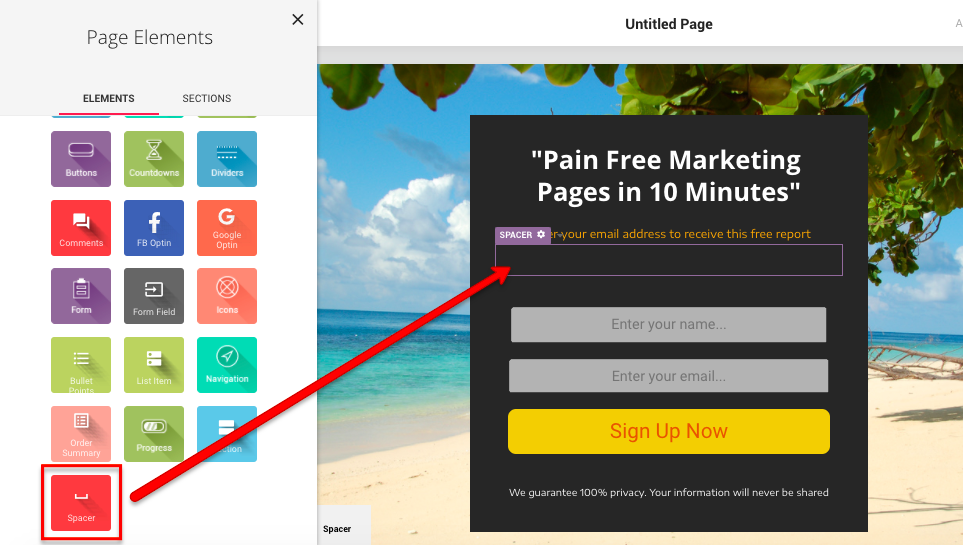Add the Comments element
The width and height of the screenshot is (963, 545).
pyautogui.click(x=81, y=228)
